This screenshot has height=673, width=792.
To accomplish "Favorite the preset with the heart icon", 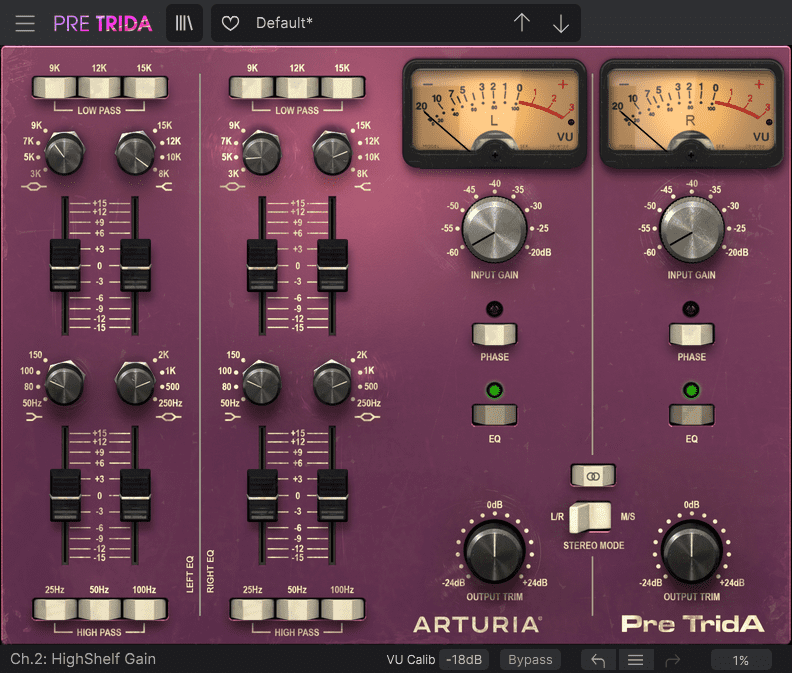I will [230, 23].
